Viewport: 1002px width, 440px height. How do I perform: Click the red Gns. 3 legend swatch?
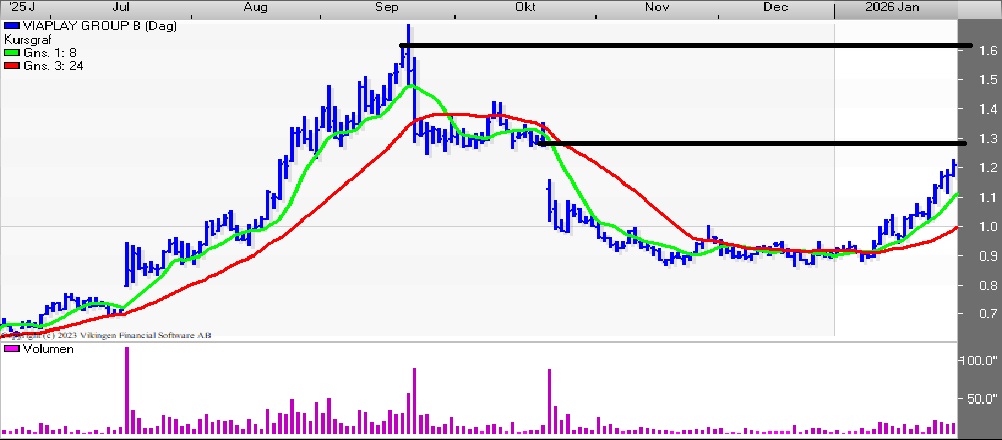(x=11, y=64)
